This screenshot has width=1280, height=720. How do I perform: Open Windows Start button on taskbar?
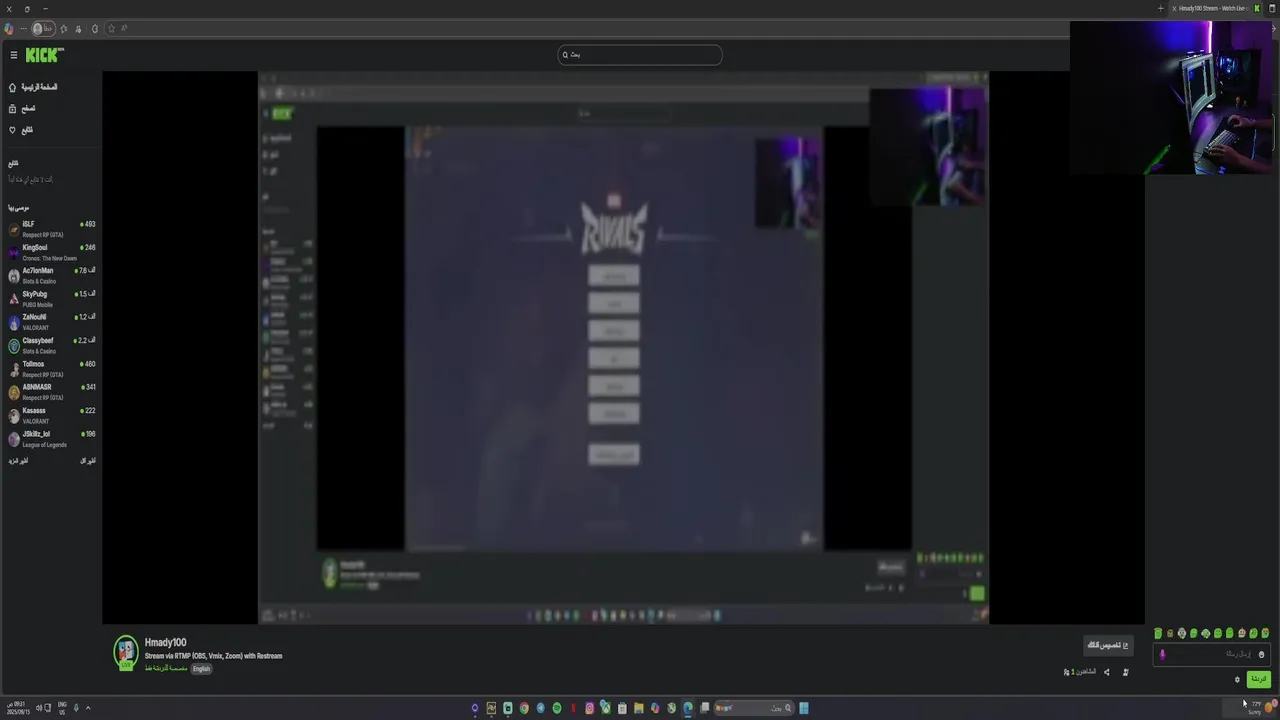(x=803, y=708)
